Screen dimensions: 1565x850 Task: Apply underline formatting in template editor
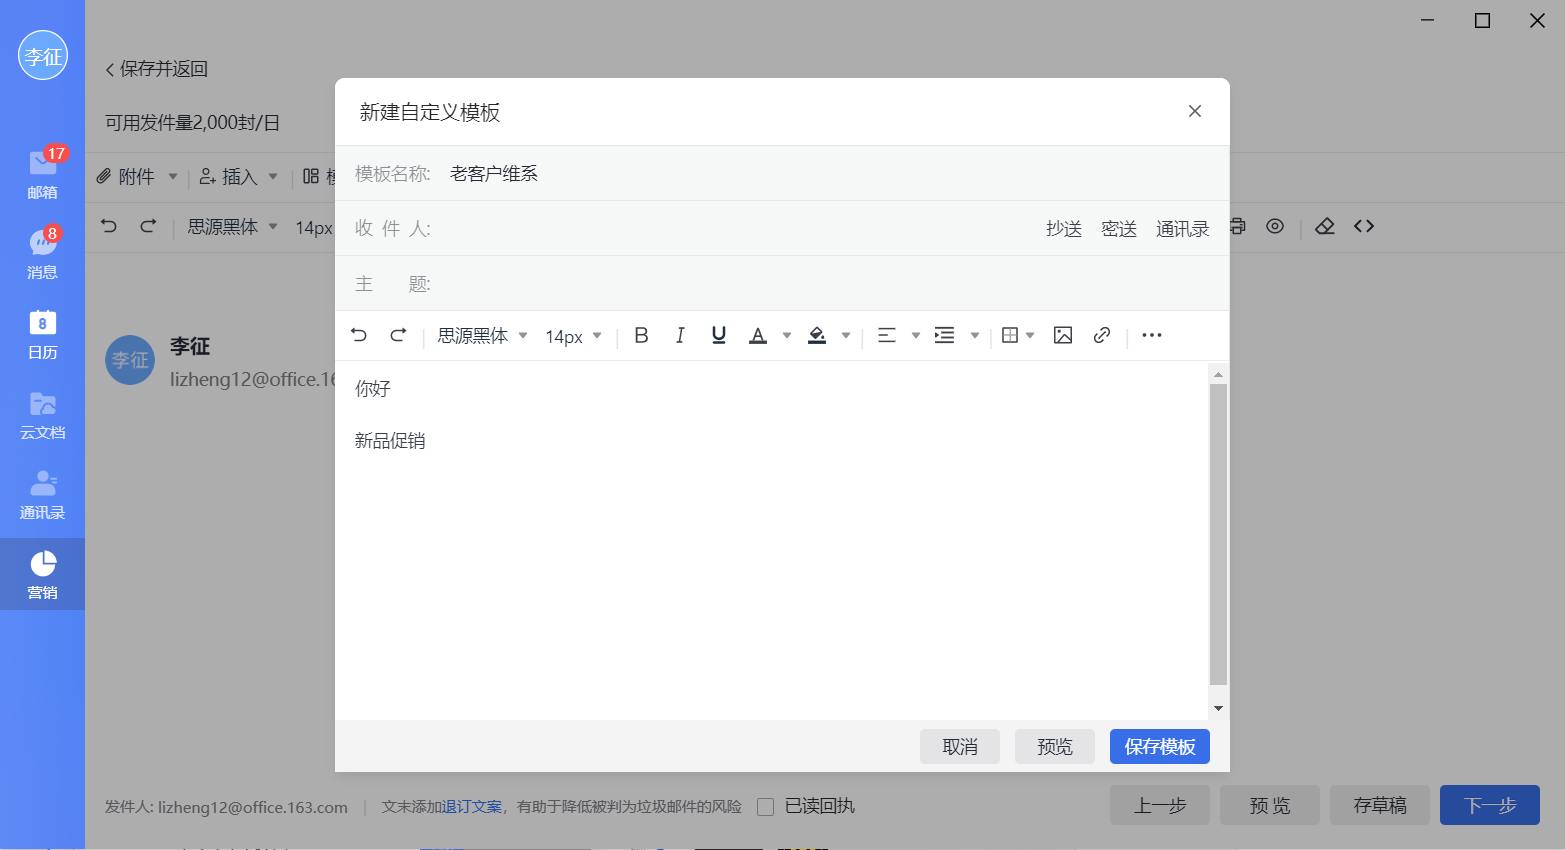coord(718,336)
